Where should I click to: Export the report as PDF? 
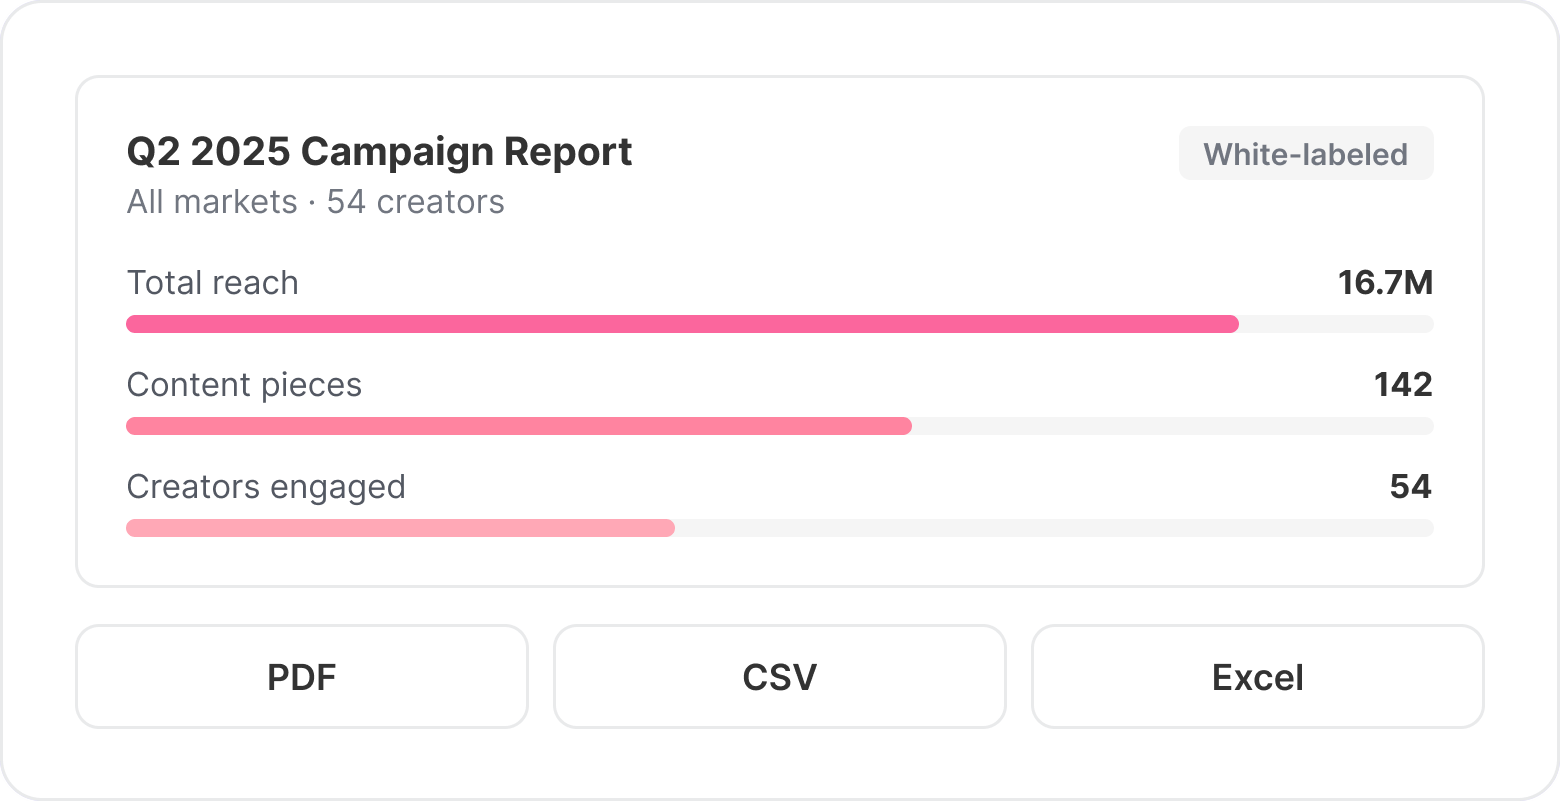point(302,677)
